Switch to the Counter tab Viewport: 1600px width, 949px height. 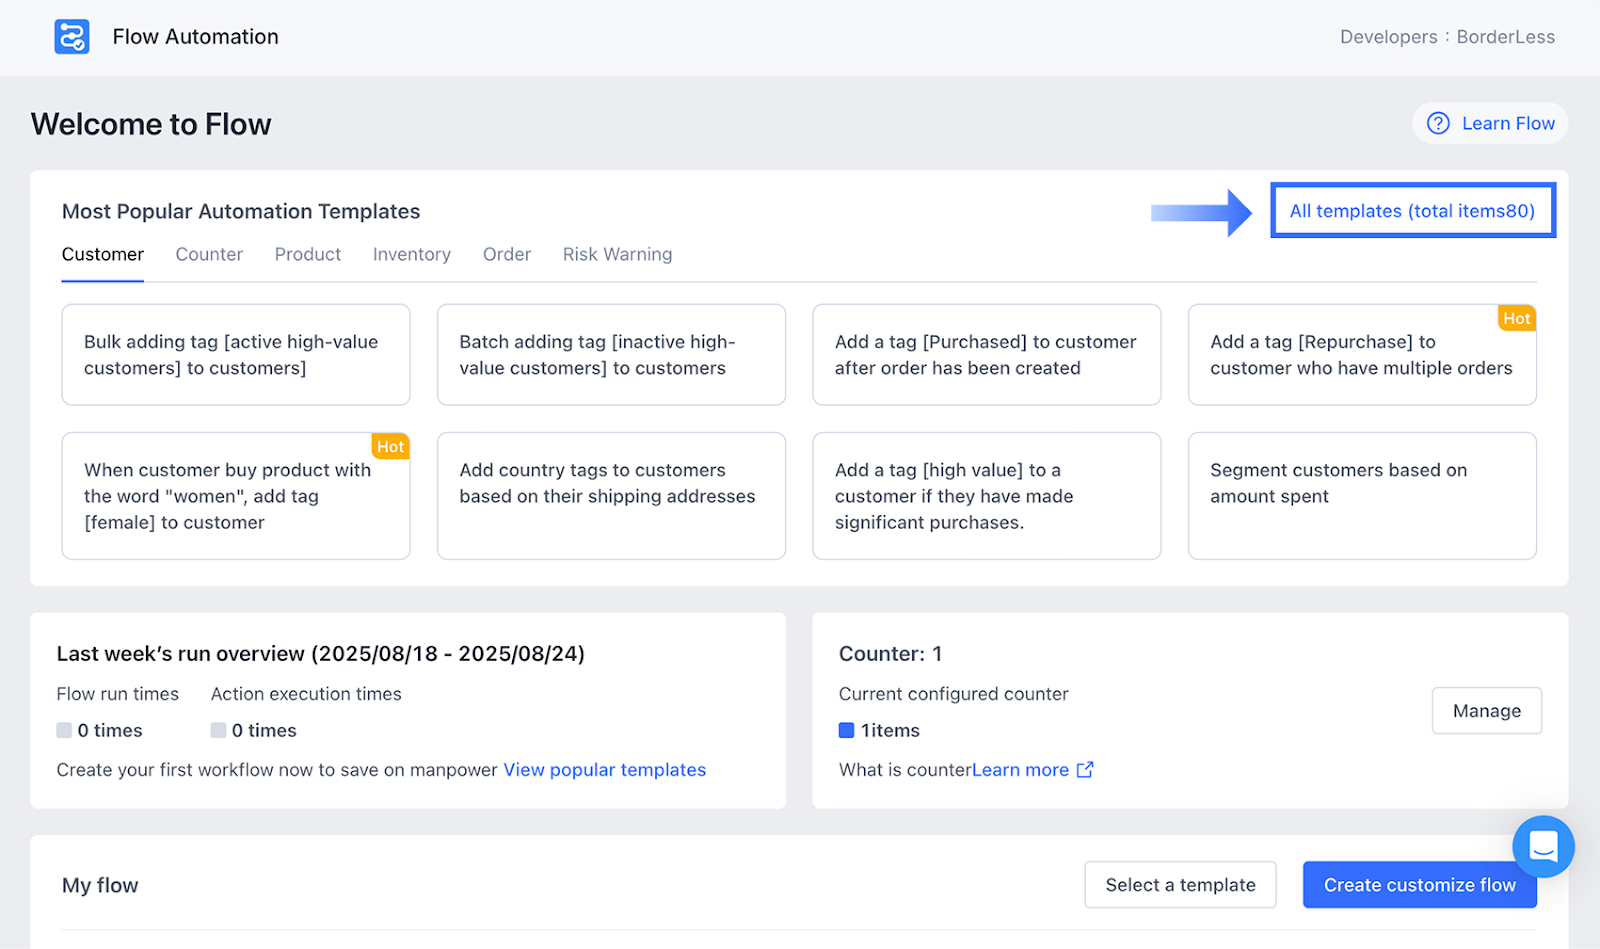[209, 255]
